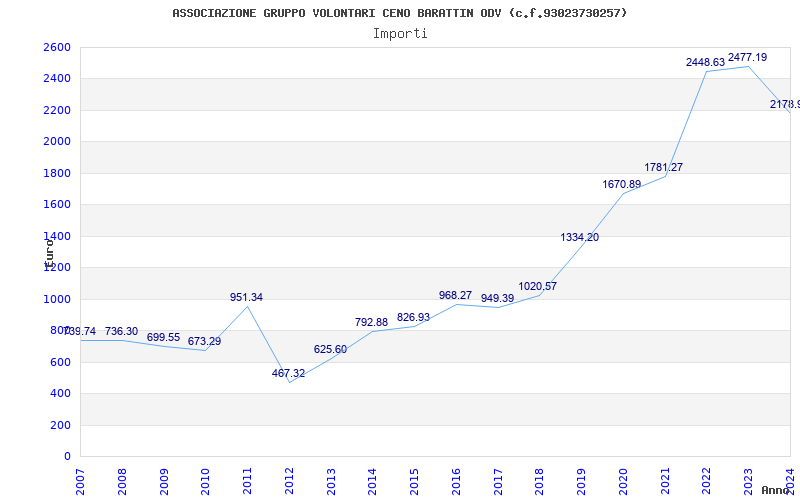Image resolution: width=800 pixels, height=500 pixels.
Task: Click the x-axis year 2011
Action: (x=247, y=482)
